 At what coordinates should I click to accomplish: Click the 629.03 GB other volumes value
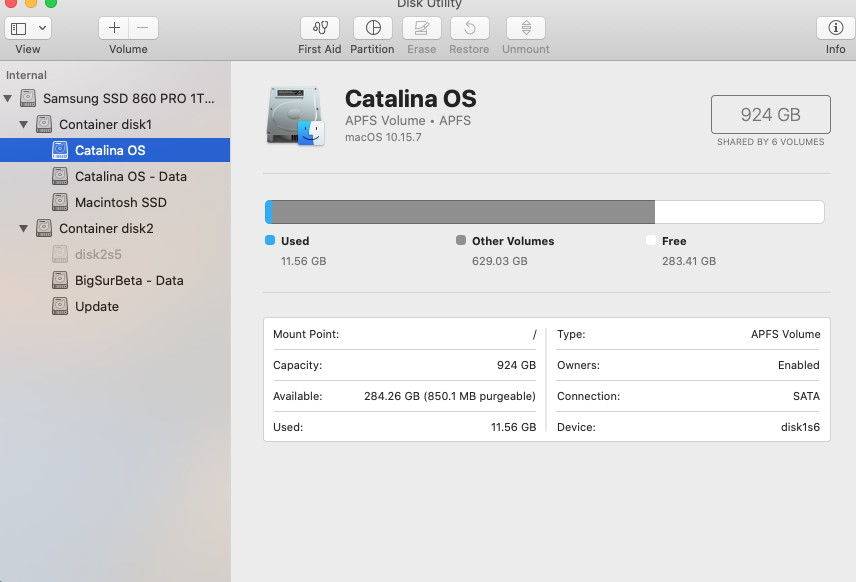coord(500,261)
